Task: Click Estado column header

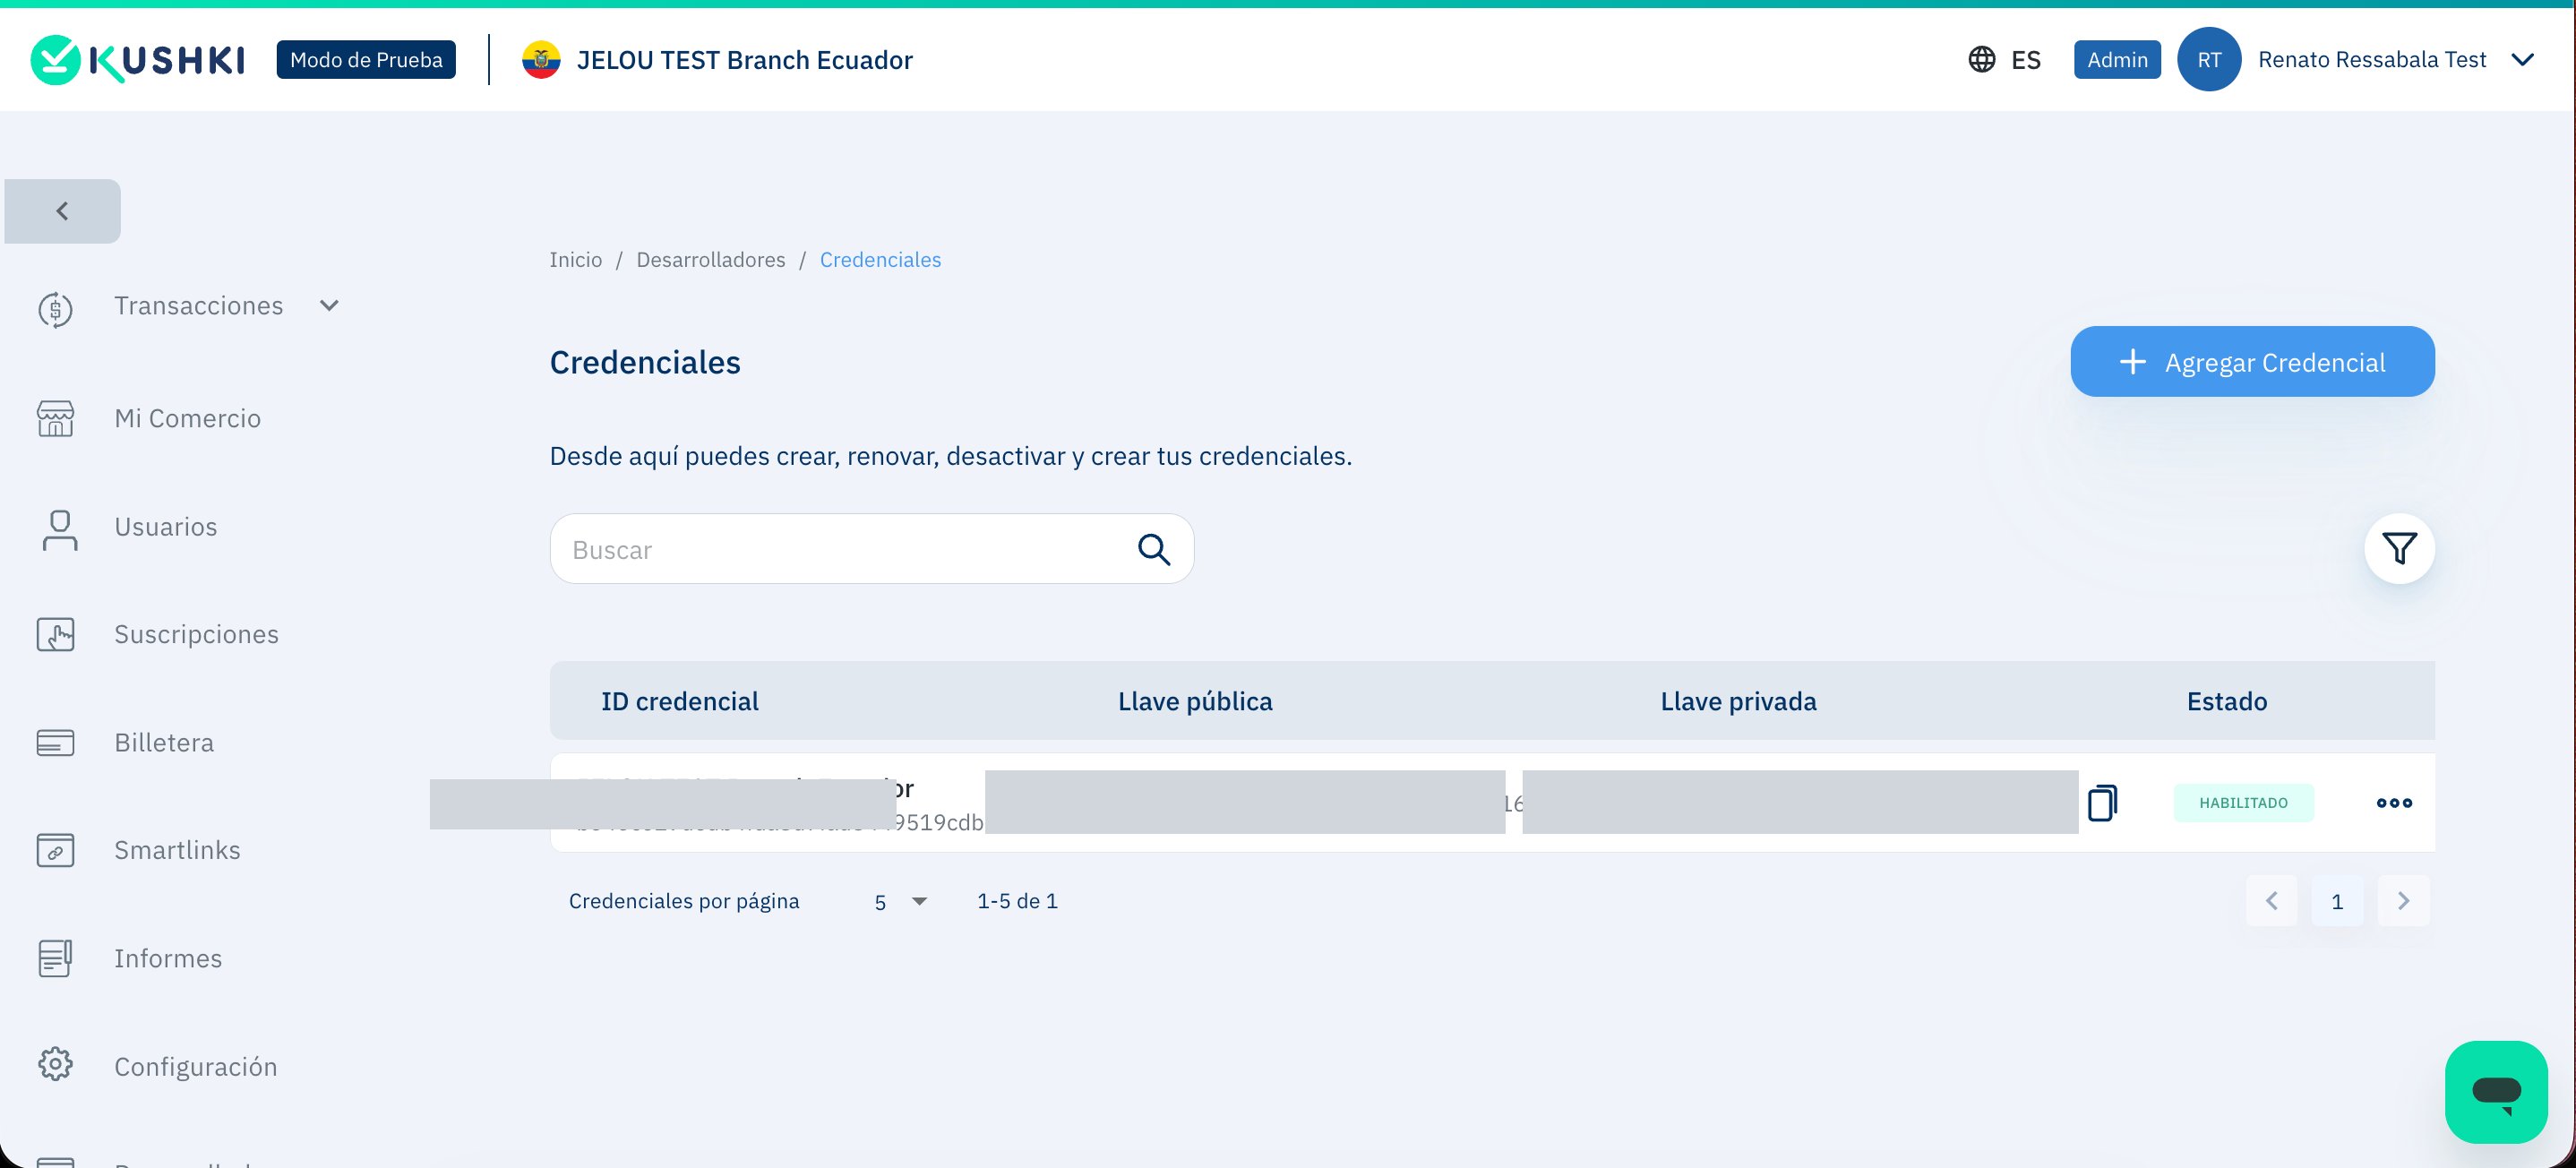Action: coord(2227,702)
